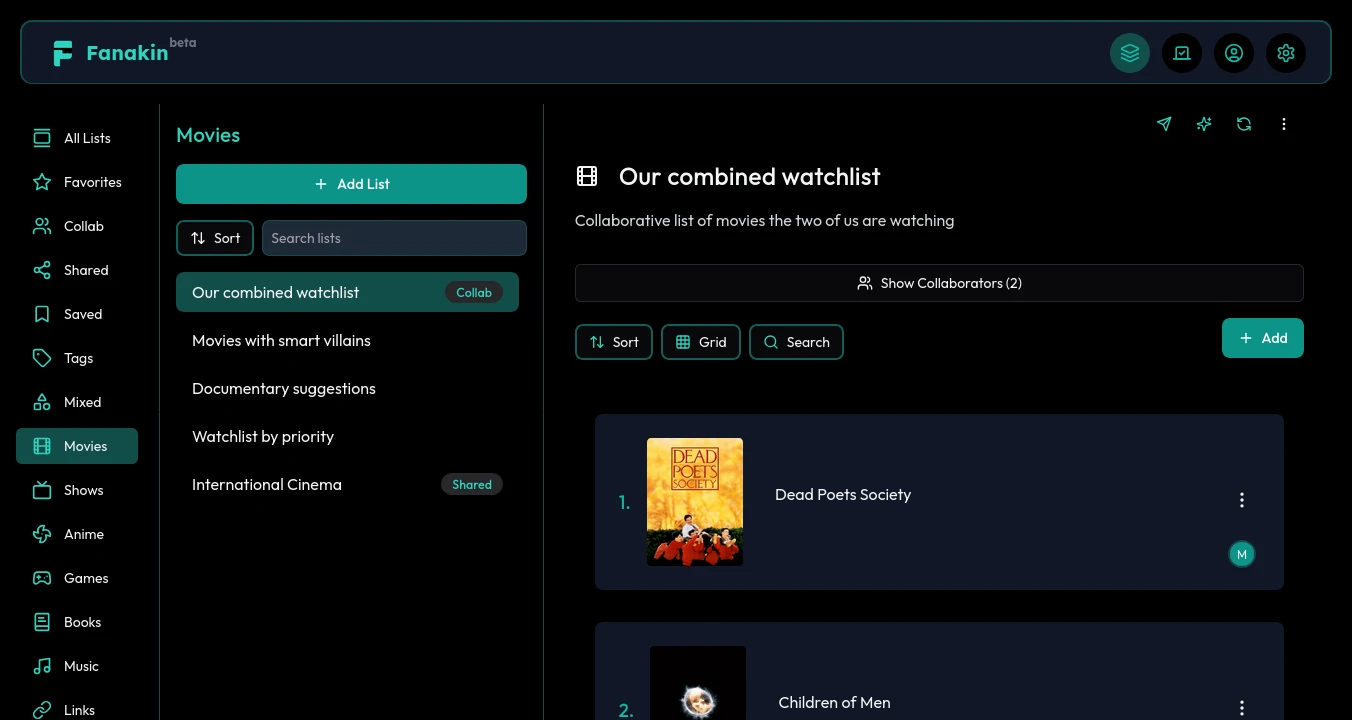Click the Fanakin logo icon
The height and width of the screenshot is (720, 1352).
click(x=62, y=53)
